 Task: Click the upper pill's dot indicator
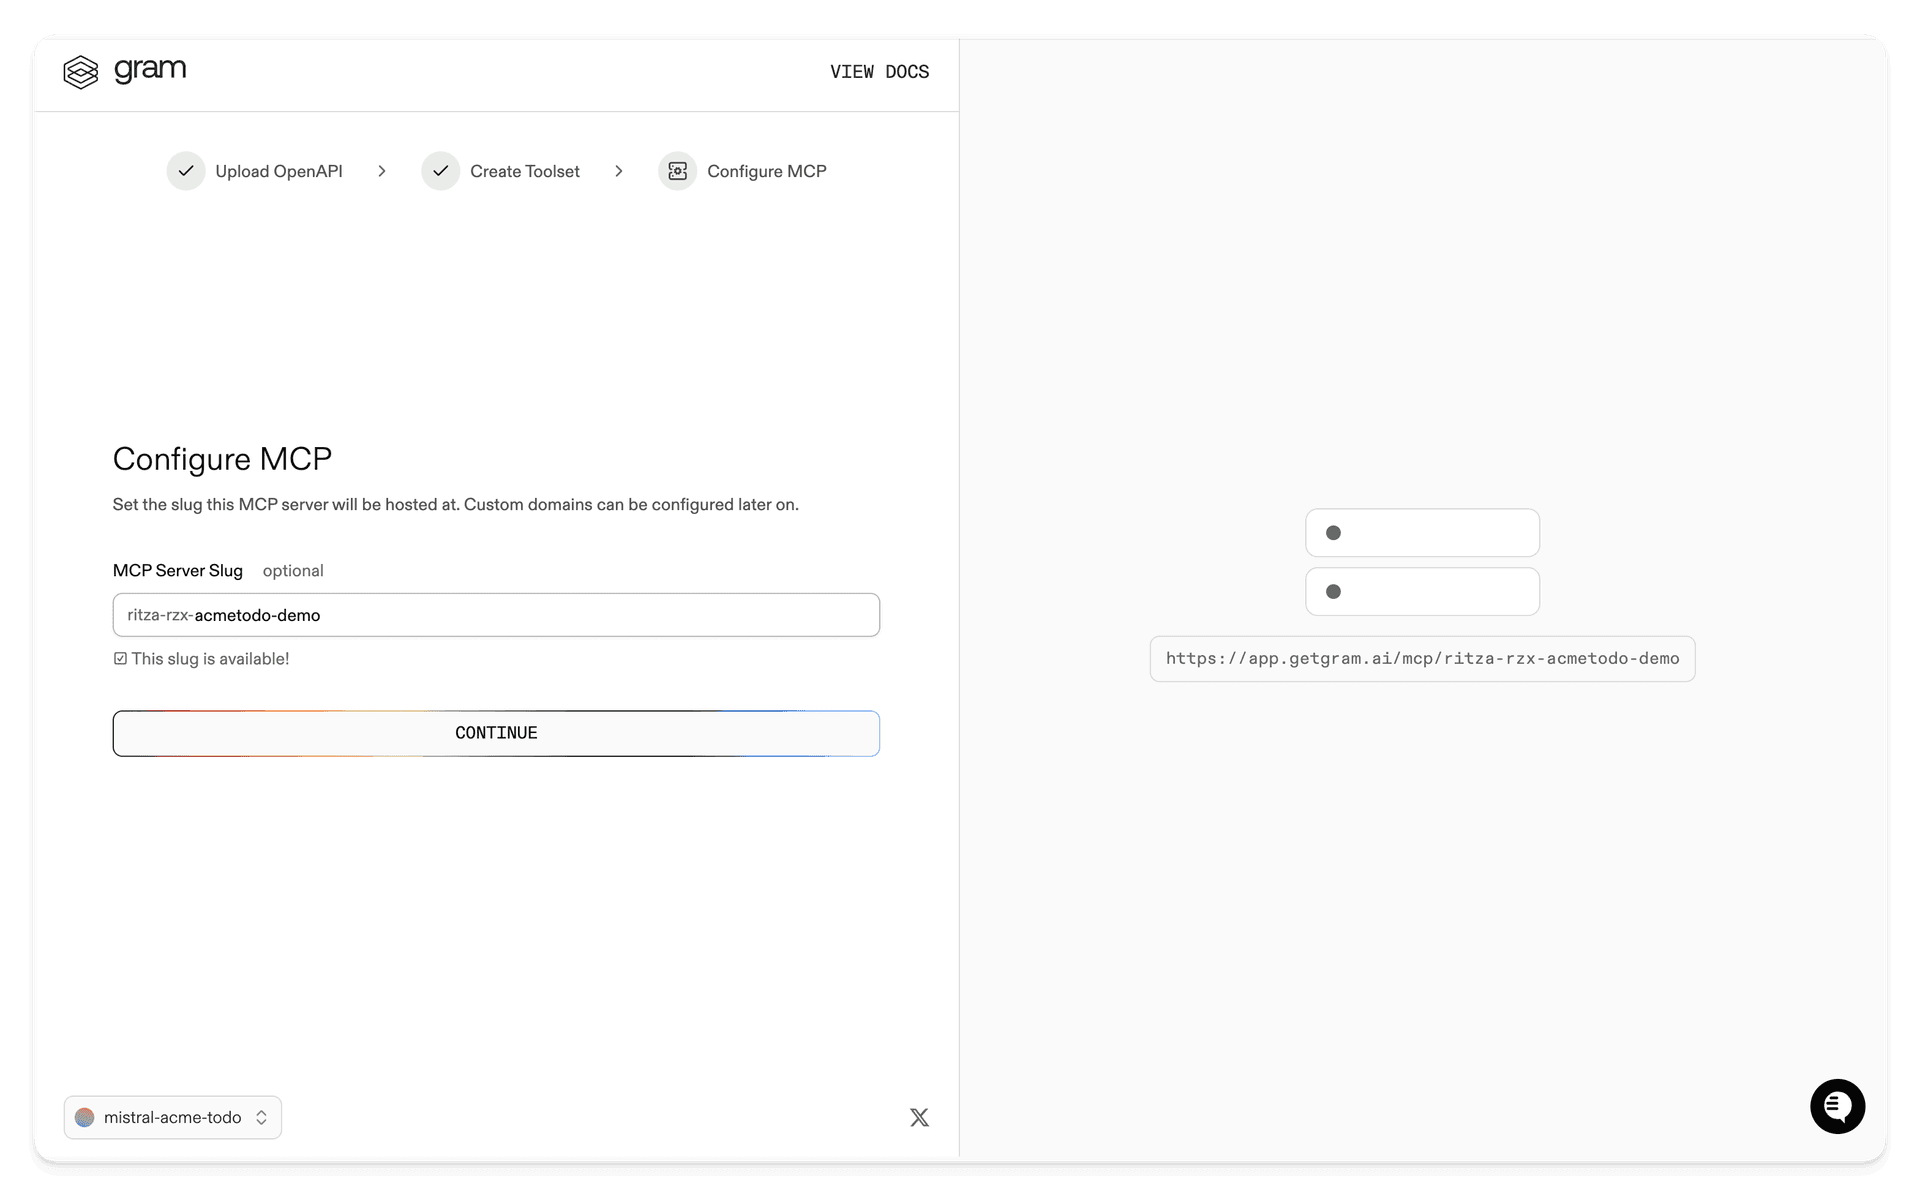pyautogui.click(x=1334, y=533)
